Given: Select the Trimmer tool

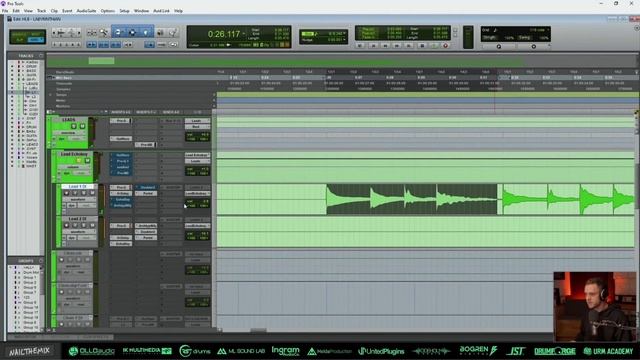Looking at the screenshot, I should (x=118, y=32).
